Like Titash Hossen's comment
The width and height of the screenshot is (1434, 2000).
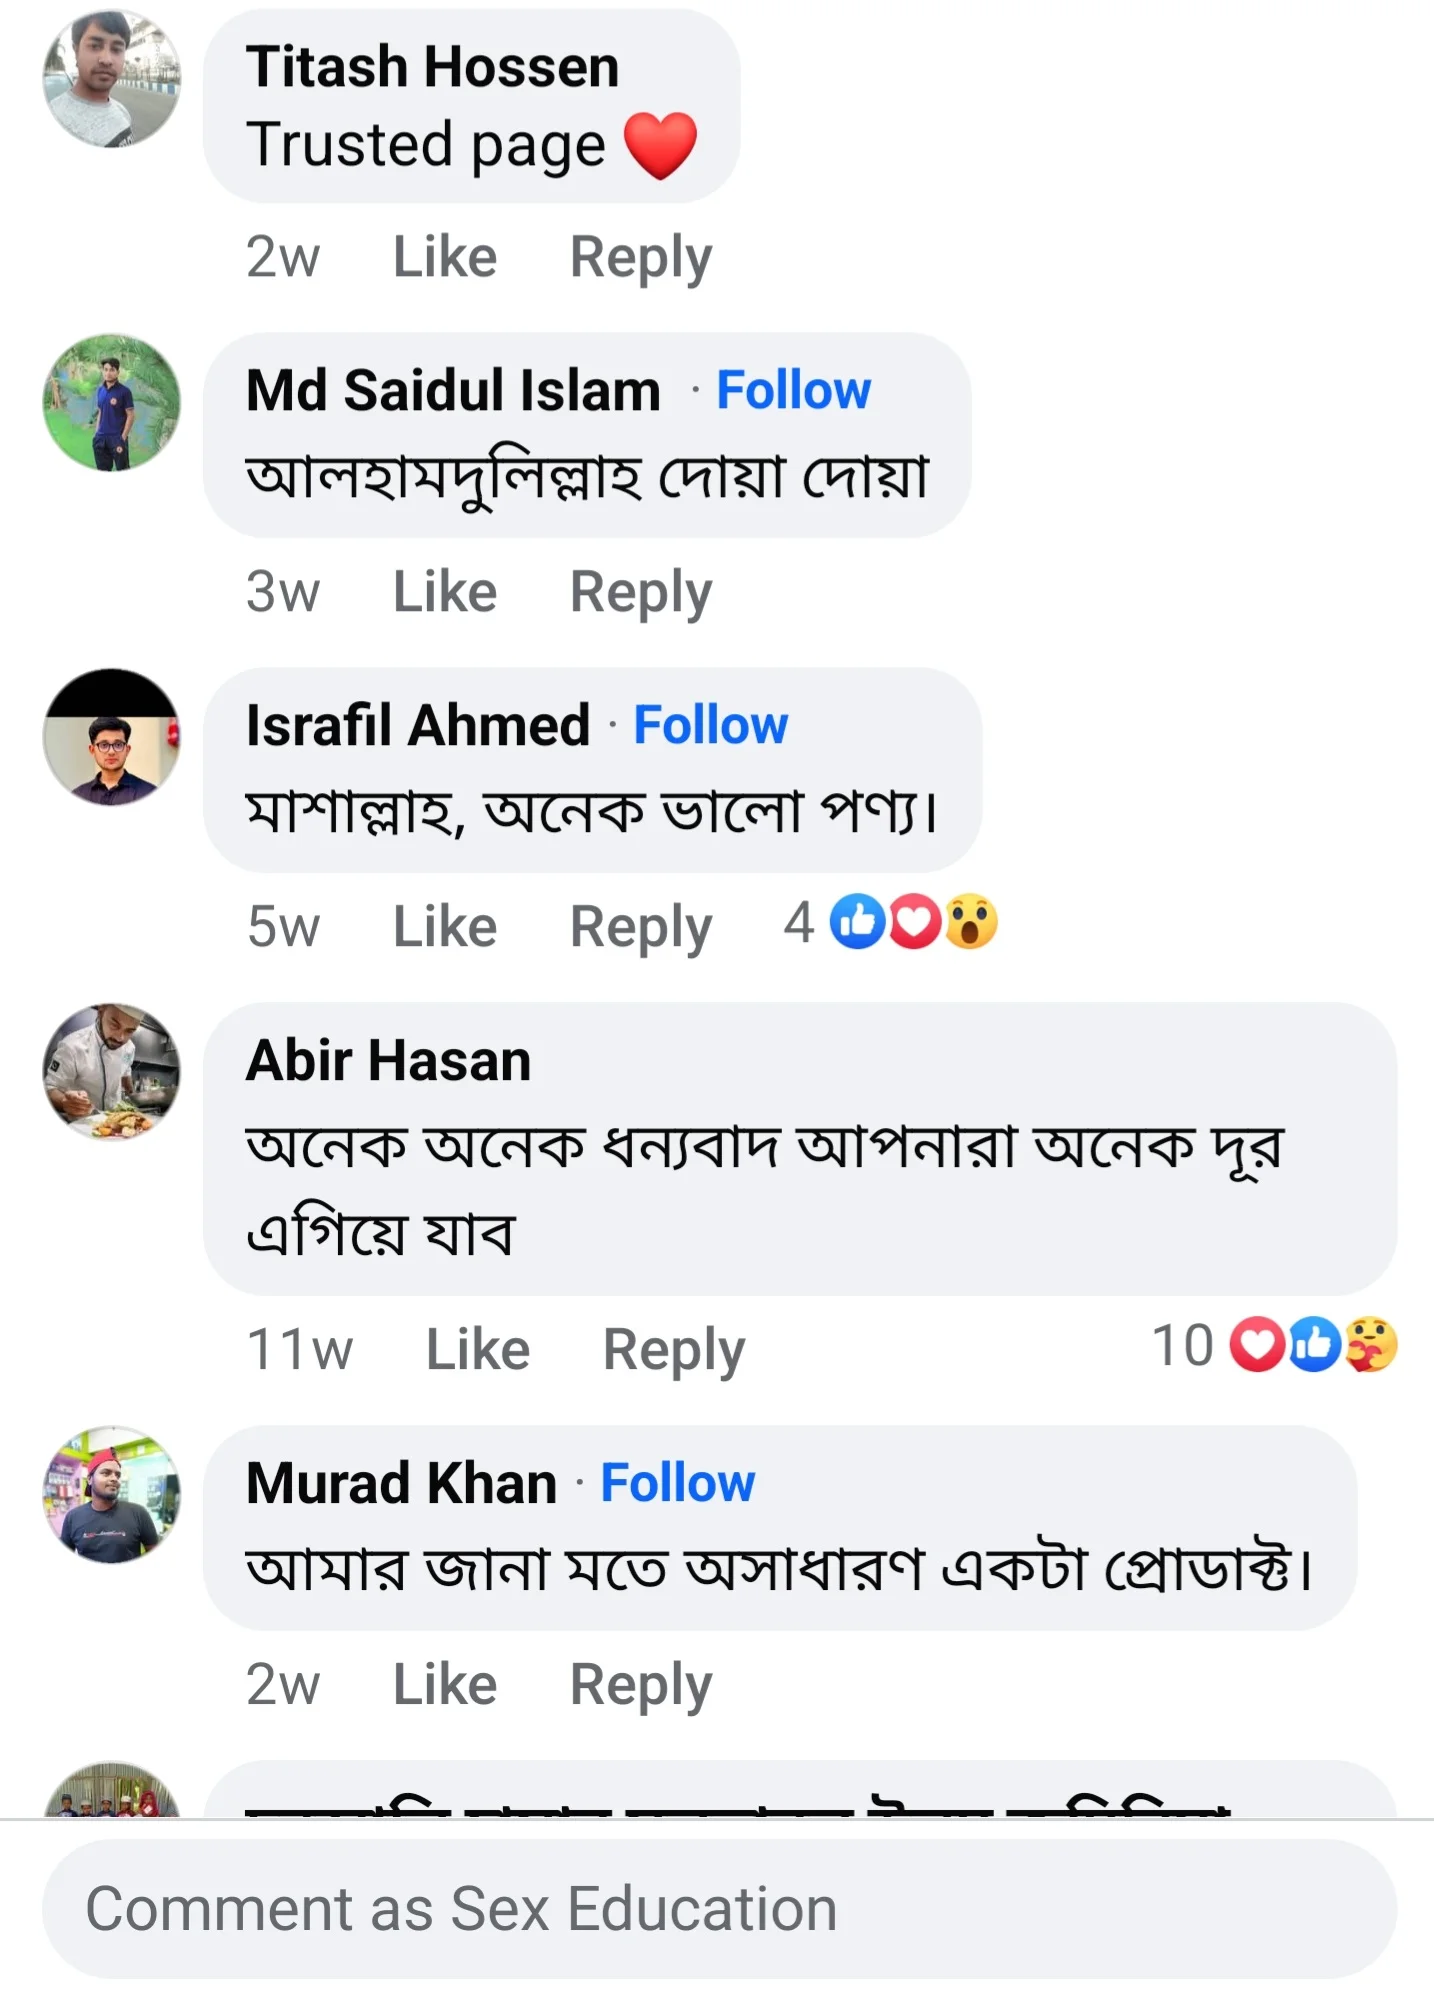click(x=443, y=255)
